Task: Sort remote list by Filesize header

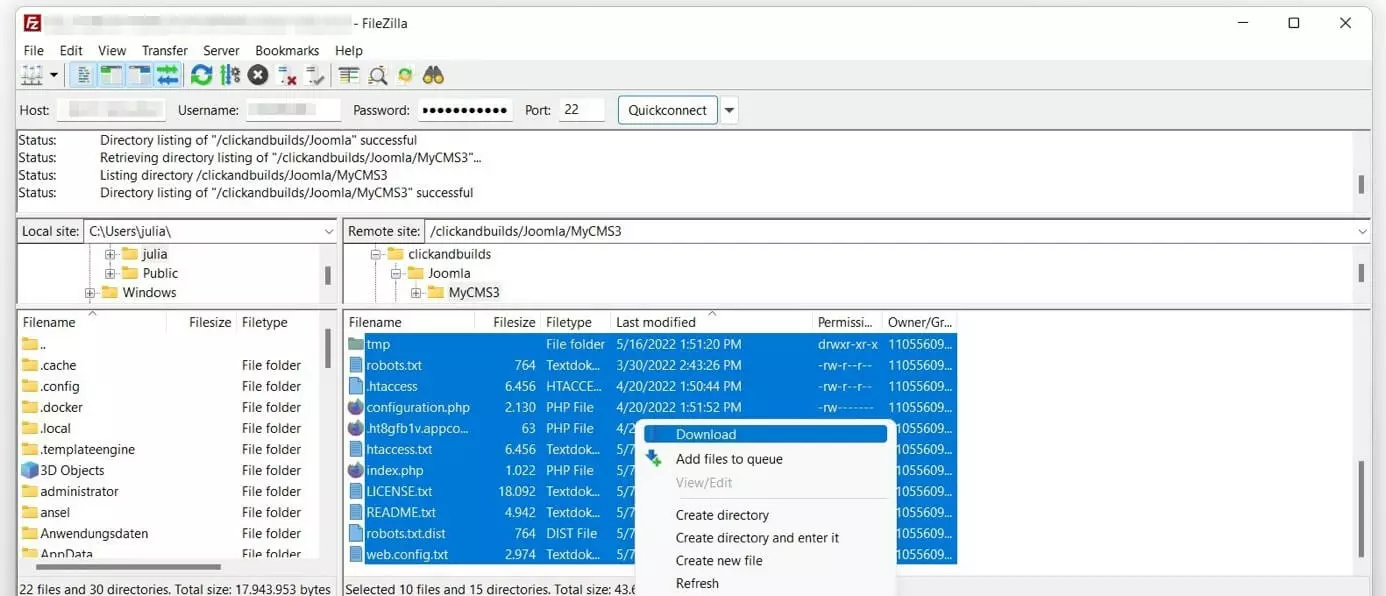Action: [x=508, y=322]
